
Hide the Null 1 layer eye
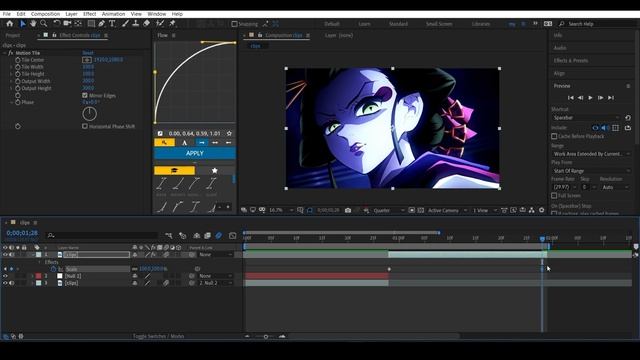click(x=5, y=276)
